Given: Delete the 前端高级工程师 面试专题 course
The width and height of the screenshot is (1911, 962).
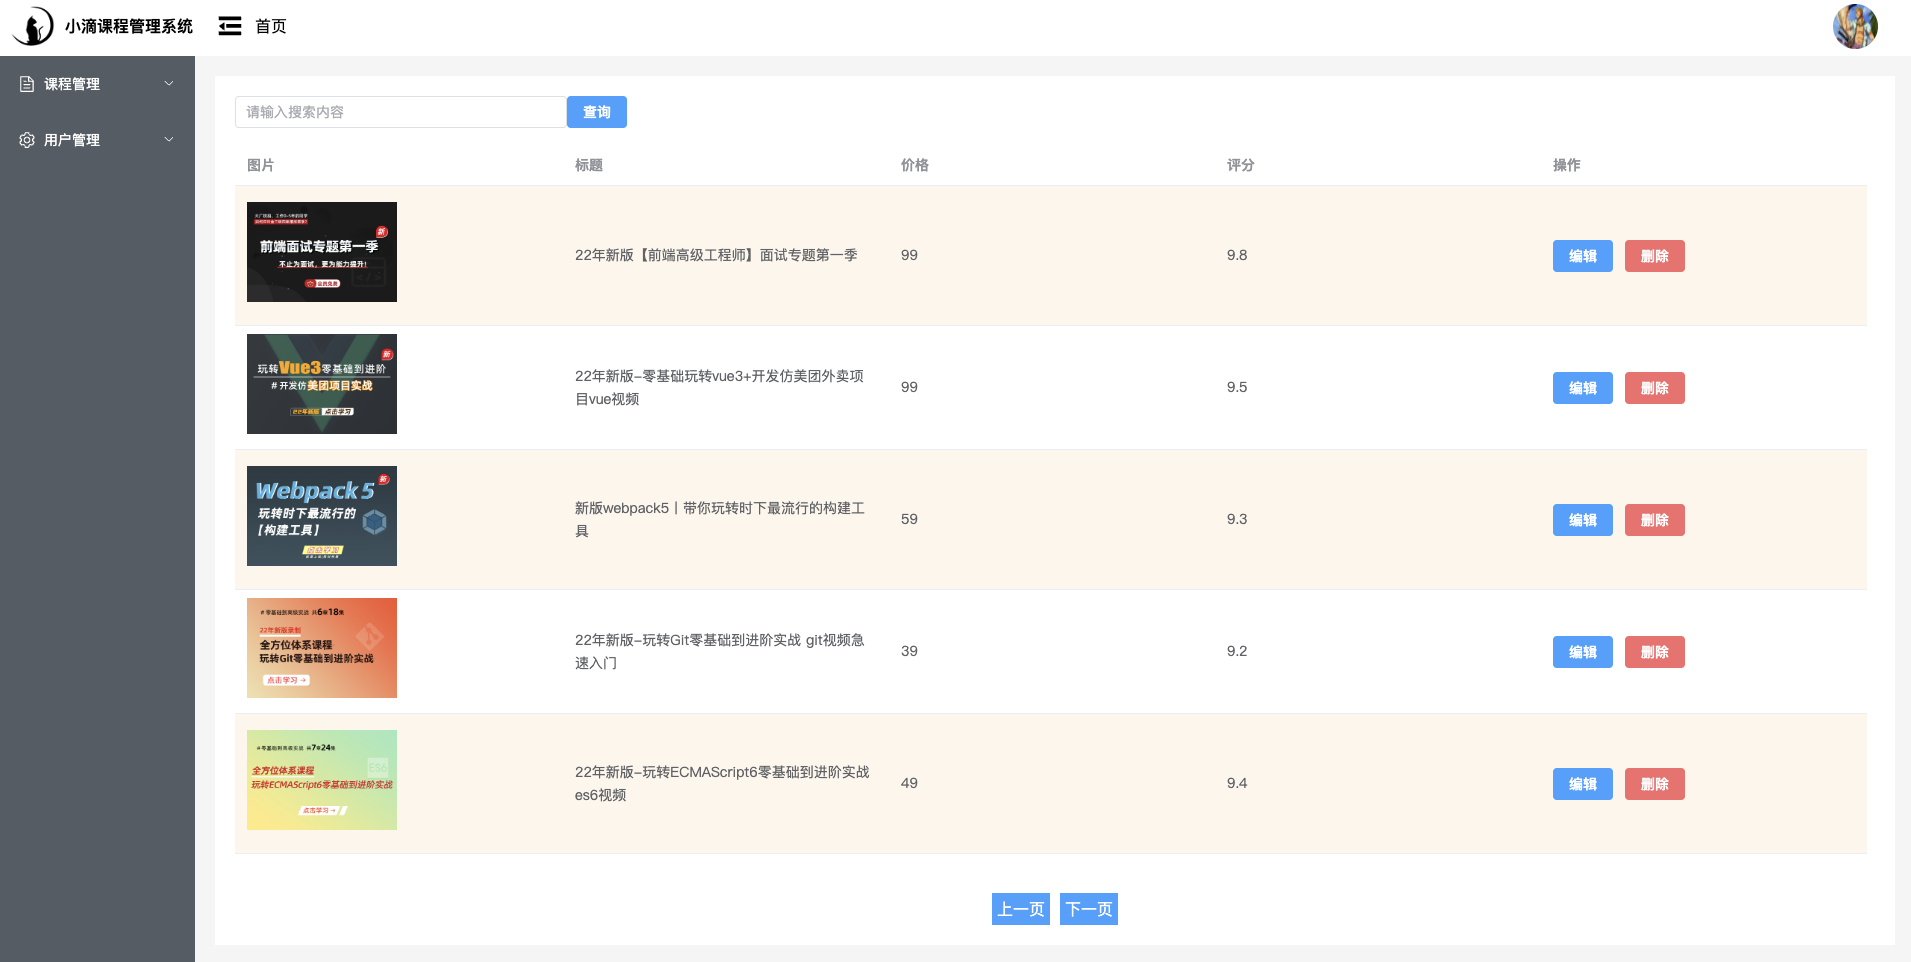Looking at the screenshot, I should tap(1654, 256).
